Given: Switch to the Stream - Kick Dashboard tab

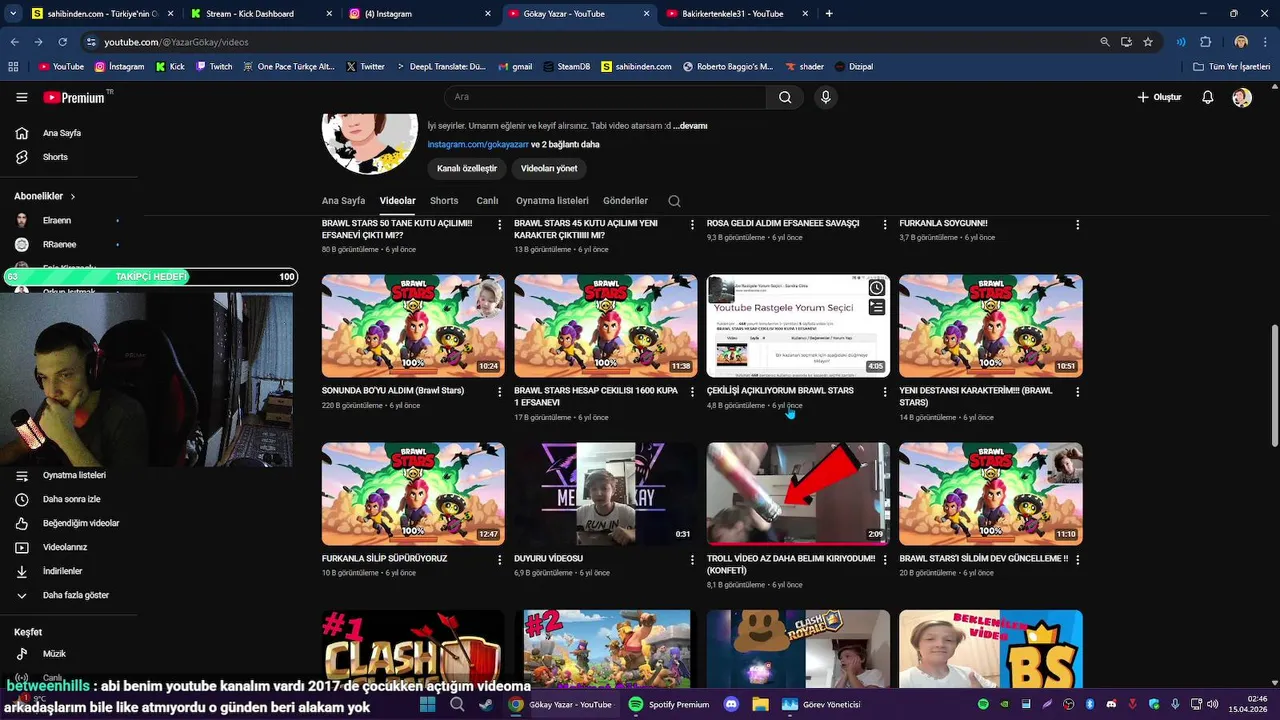Looking at the screenshot, I should [250, 14].
